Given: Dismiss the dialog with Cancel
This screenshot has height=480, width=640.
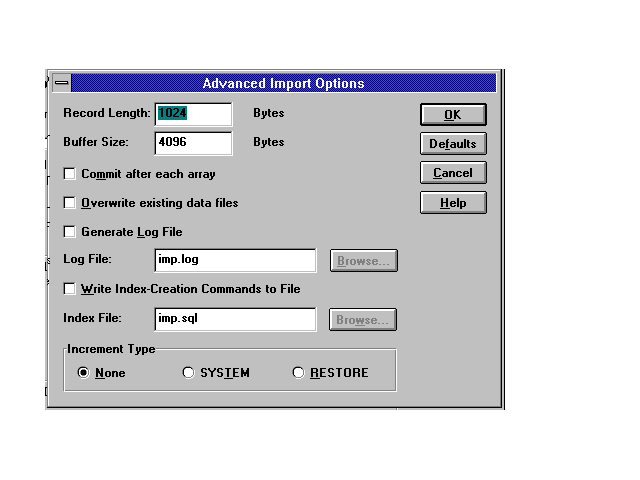Looking at the screenshot, I should [x=452, y=173].
